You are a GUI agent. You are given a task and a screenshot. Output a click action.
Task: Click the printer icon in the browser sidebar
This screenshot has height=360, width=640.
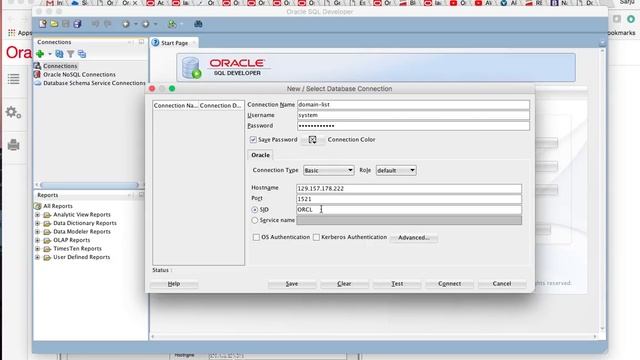13,144
